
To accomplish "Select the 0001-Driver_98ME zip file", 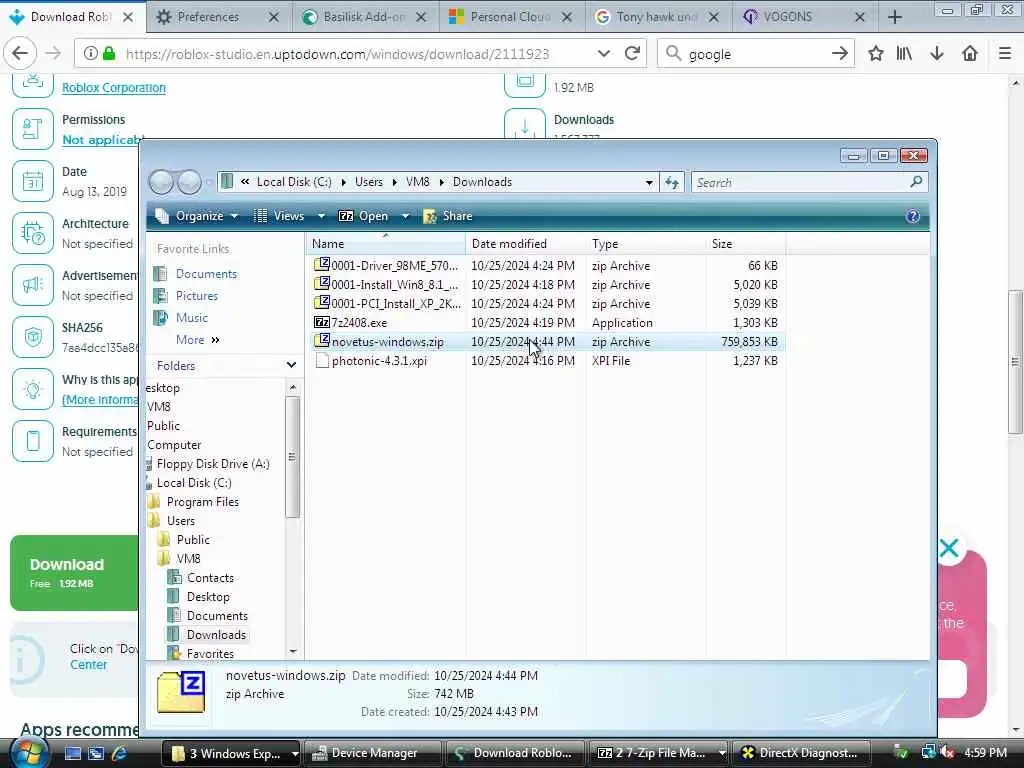I will (394, 266).
